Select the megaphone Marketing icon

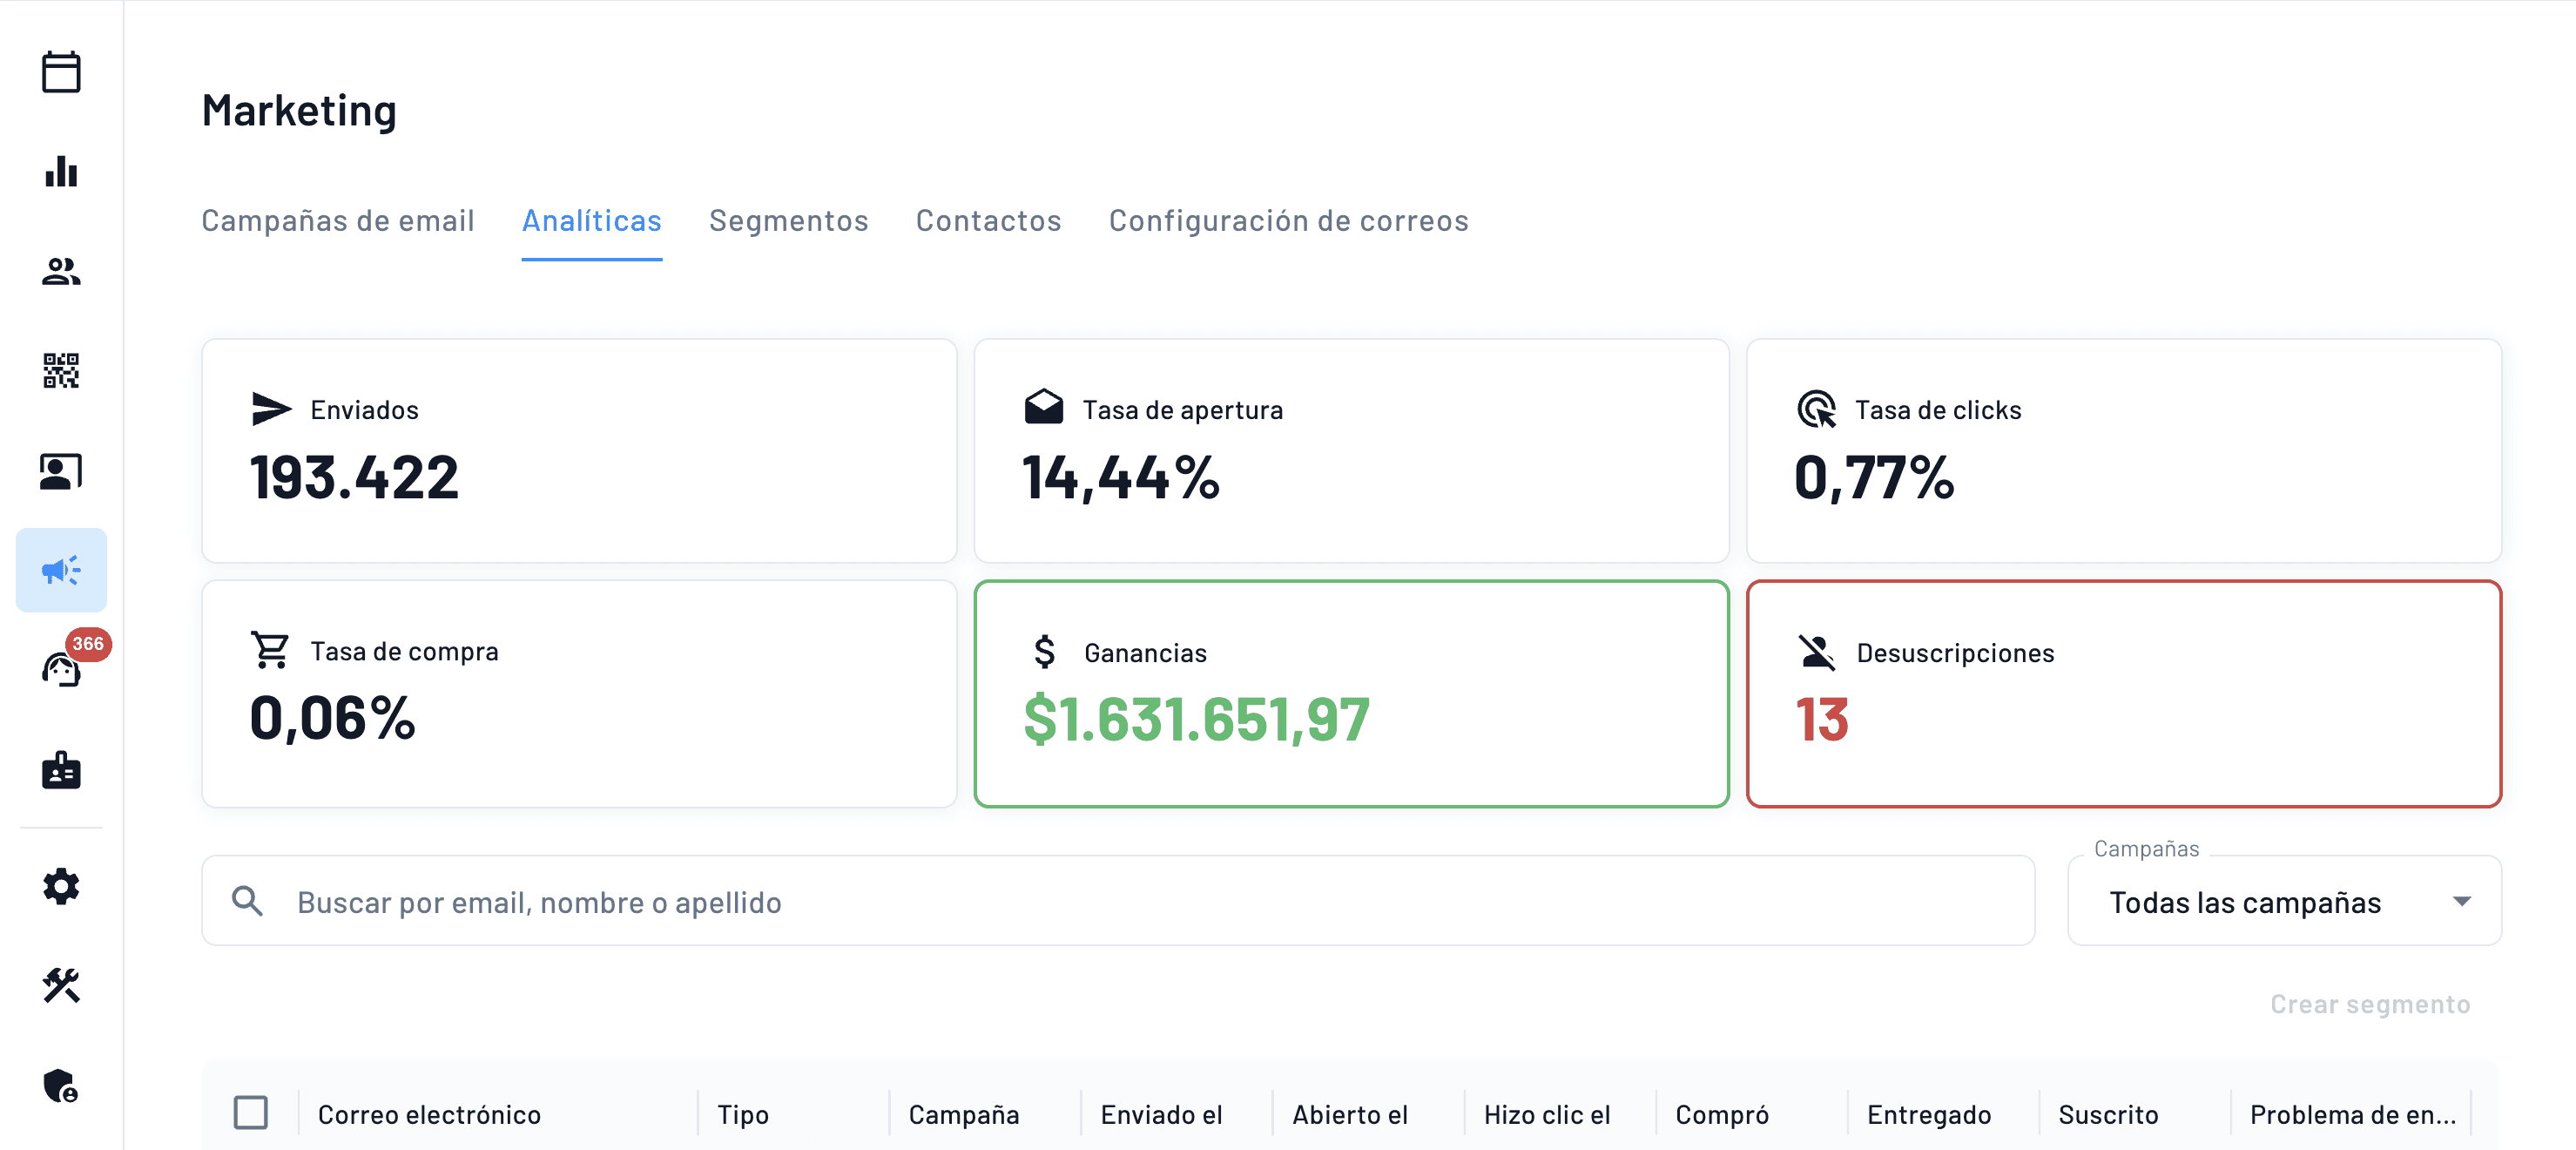pos(61,570)
